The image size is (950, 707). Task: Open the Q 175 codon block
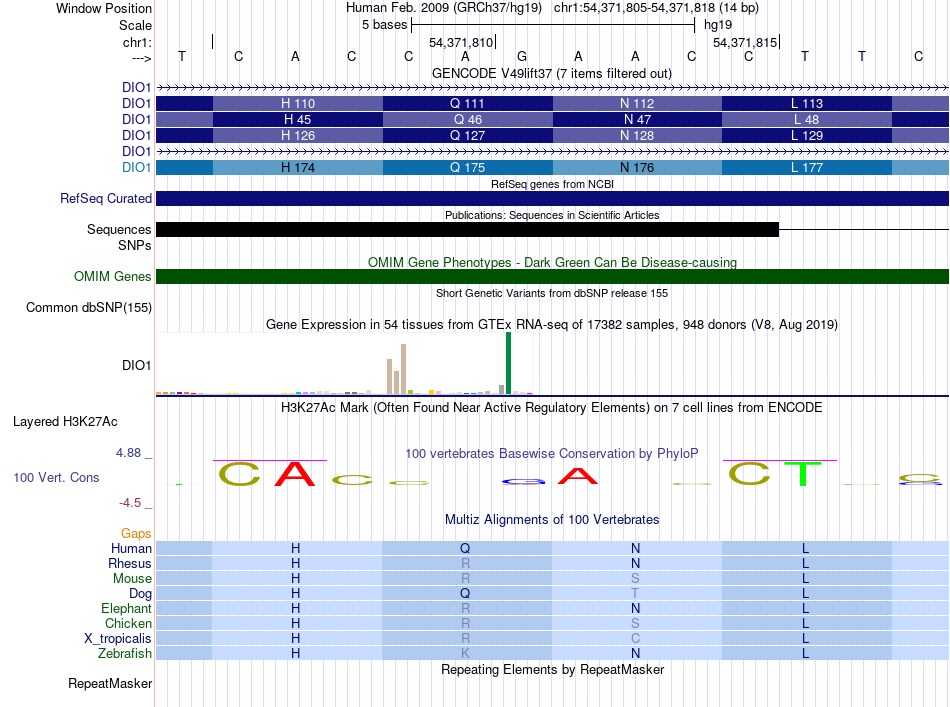[x=468, y=167]
